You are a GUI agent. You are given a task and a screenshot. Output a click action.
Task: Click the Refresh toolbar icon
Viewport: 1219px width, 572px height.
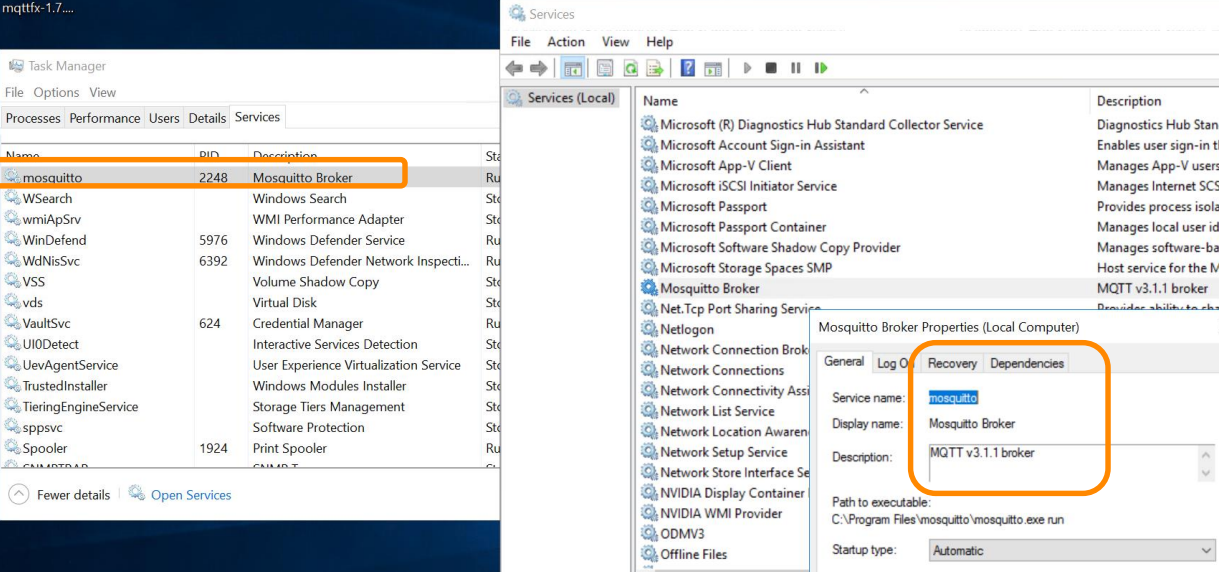click(x=631, y=68)
